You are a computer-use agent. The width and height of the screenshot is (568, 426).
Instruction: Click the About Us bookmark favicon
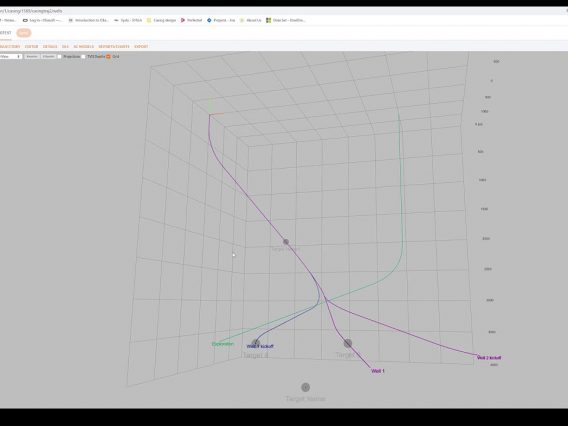pyautogui.click(x=242, y=20)
